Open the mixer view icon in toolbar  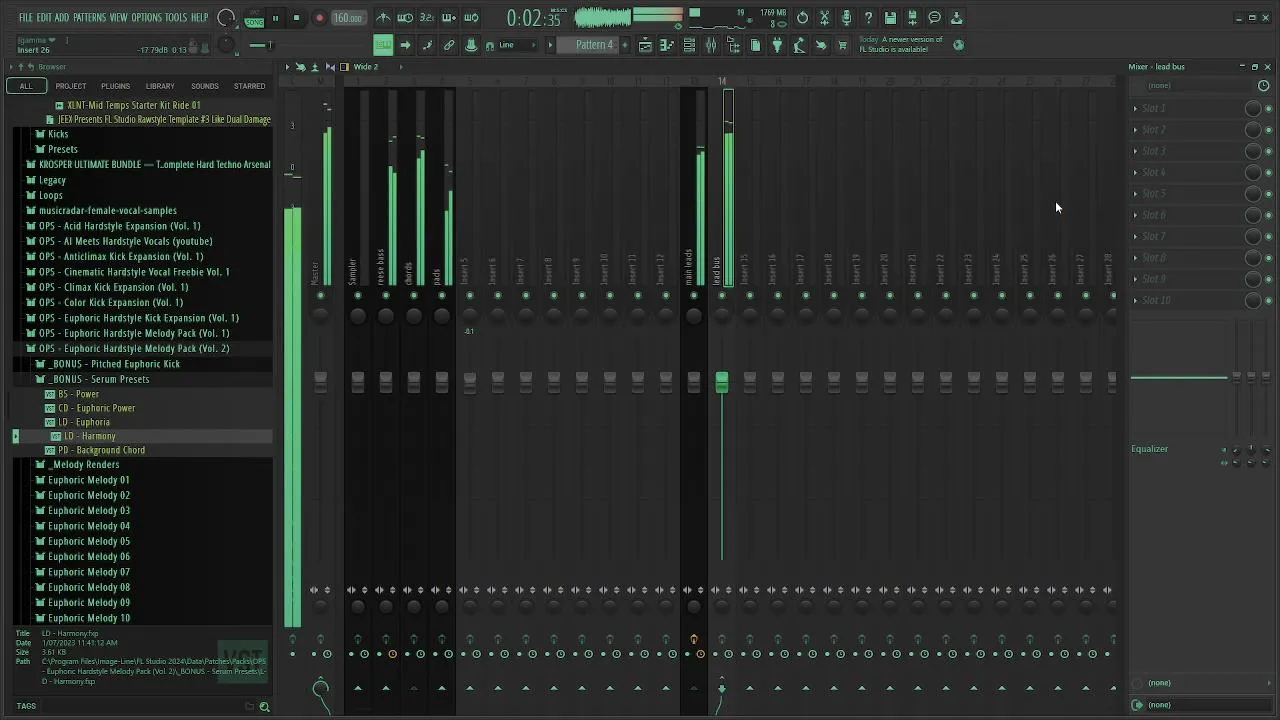pos(711,45)
